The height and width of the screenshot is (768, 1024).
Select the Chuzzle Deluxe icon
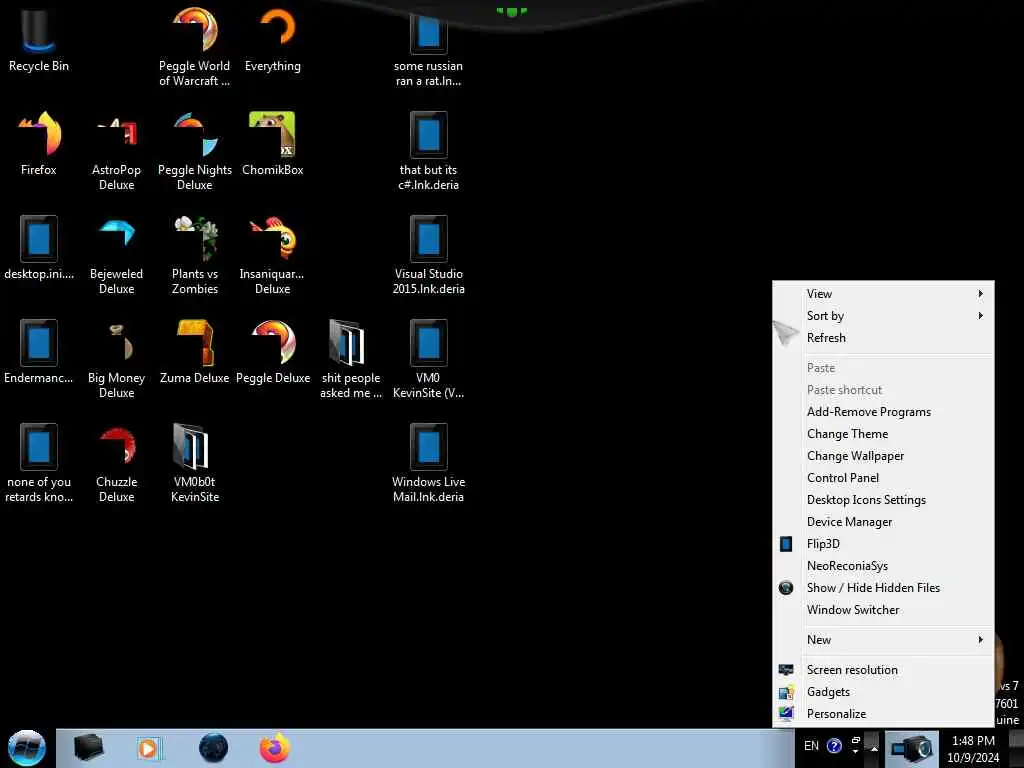coord(116,463)
